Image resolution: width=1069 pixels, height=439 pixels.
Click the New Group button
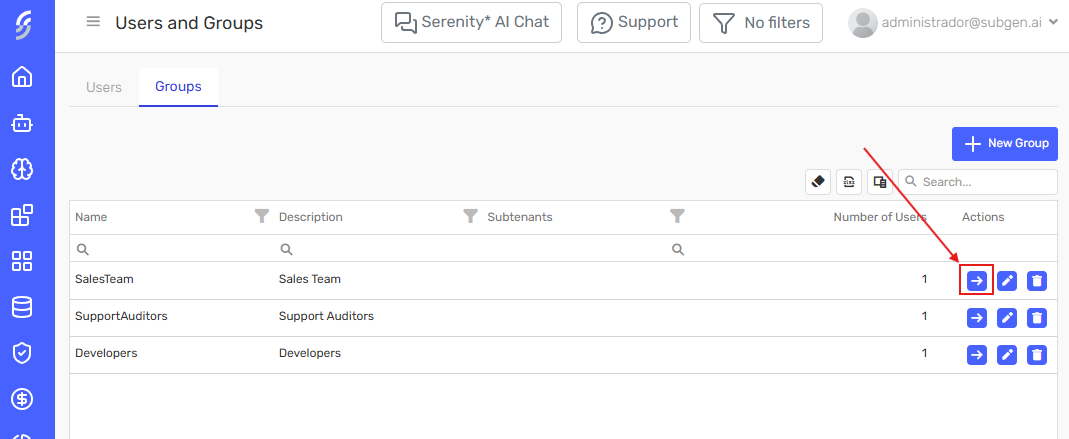click(x=1004, y=144)
